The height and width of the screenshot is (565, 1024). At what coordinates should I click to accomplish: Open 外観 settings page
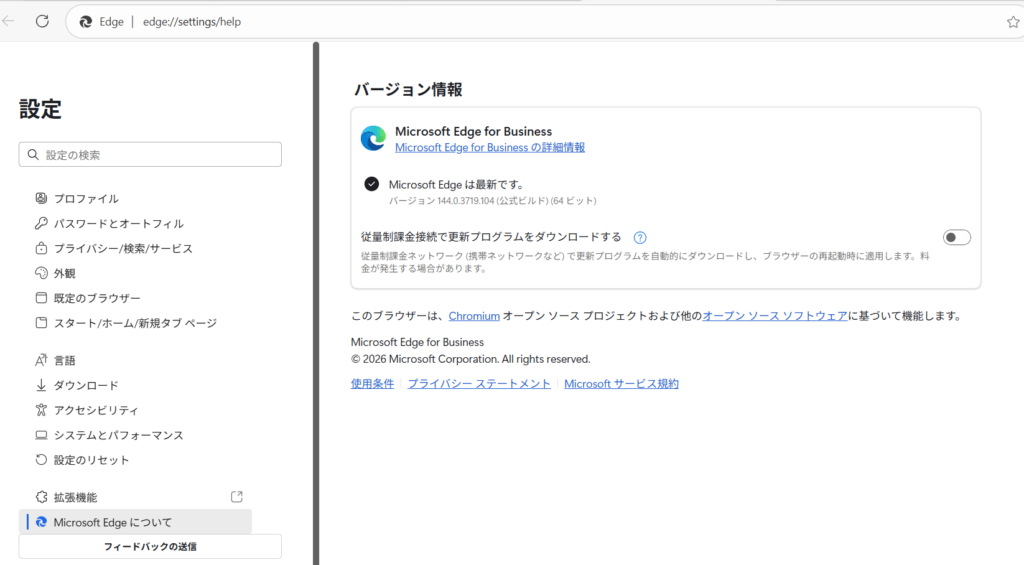(64, 273)
